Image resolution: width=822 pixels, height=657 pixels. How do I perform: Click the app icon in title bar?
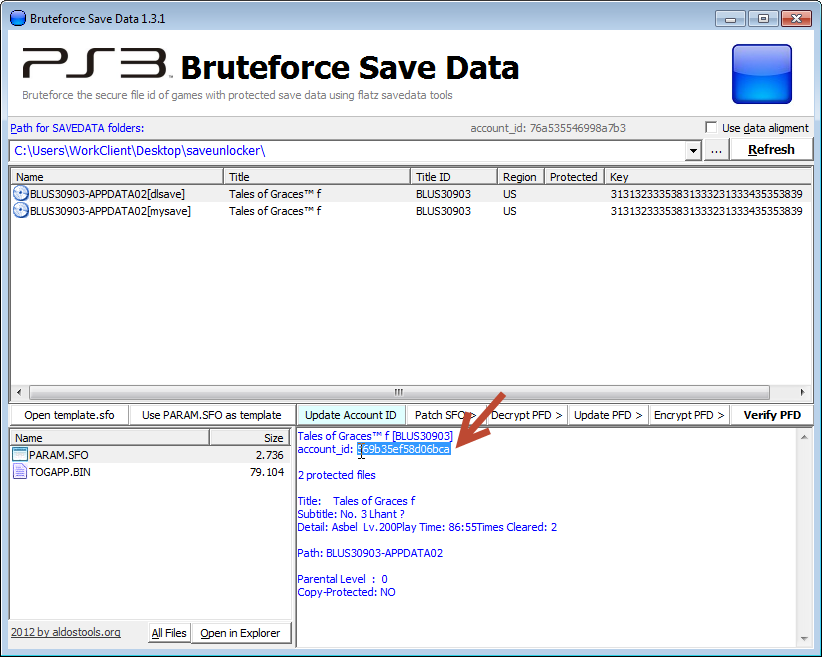point(17,18)
